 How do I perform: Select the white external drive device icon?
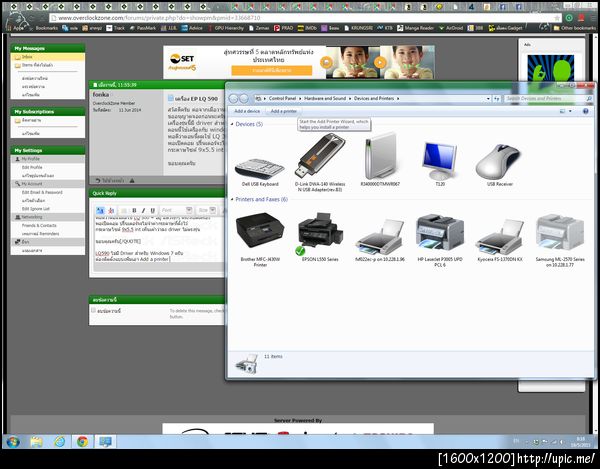[380, 156]
